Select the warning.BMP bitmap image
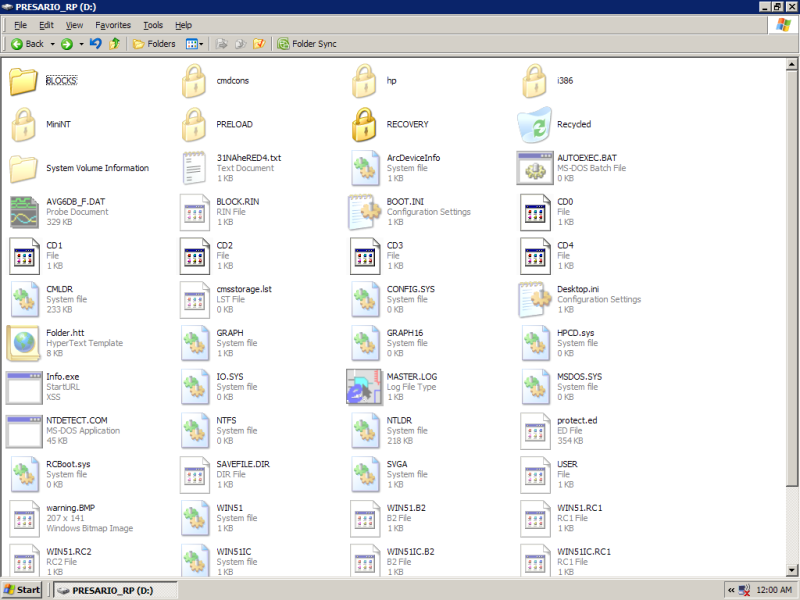 (24, 518)
